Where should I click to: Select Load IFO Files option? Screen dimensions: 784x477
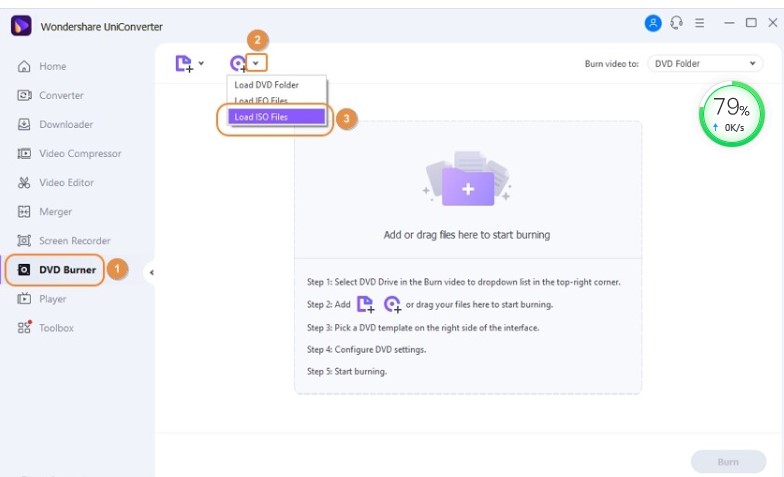click(261, 101)
